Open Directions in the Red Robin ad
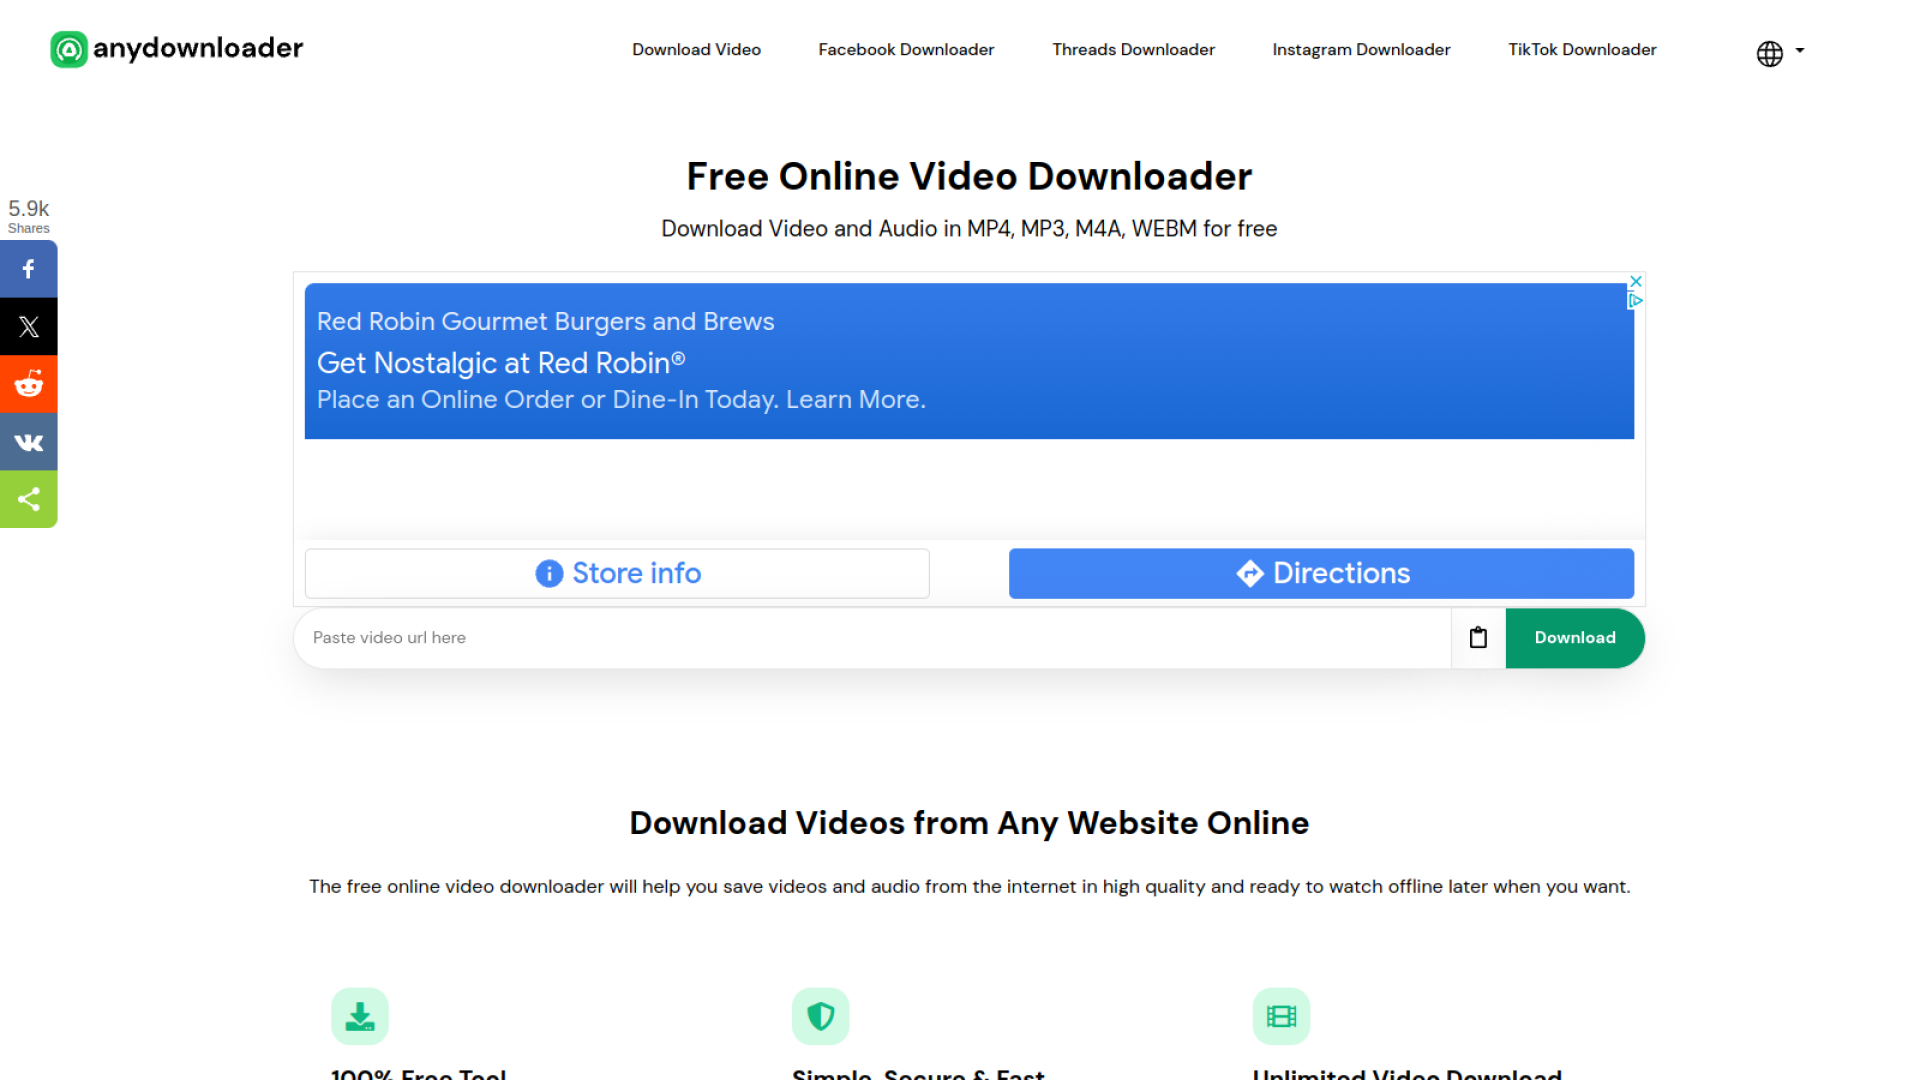 (x=1320, y=573)
